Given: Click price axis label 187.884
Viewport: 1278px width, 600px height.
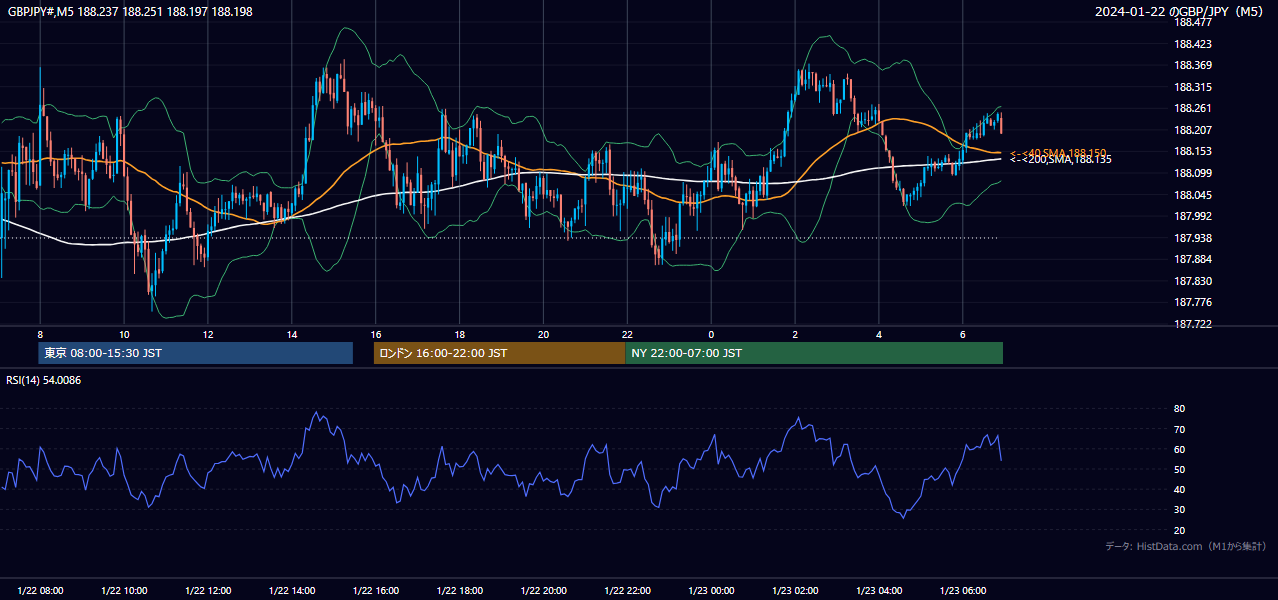Looking at the screenshot, I should 1192,259.
